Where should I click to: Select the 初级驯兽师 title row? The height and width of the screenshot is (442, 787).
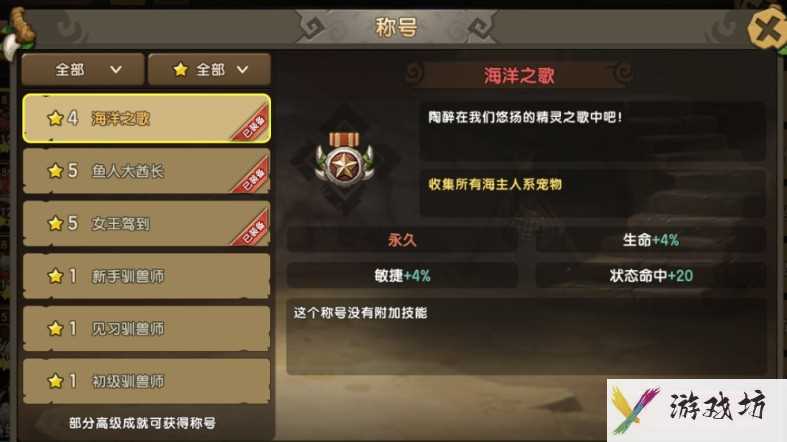click(x=147, y=381)
